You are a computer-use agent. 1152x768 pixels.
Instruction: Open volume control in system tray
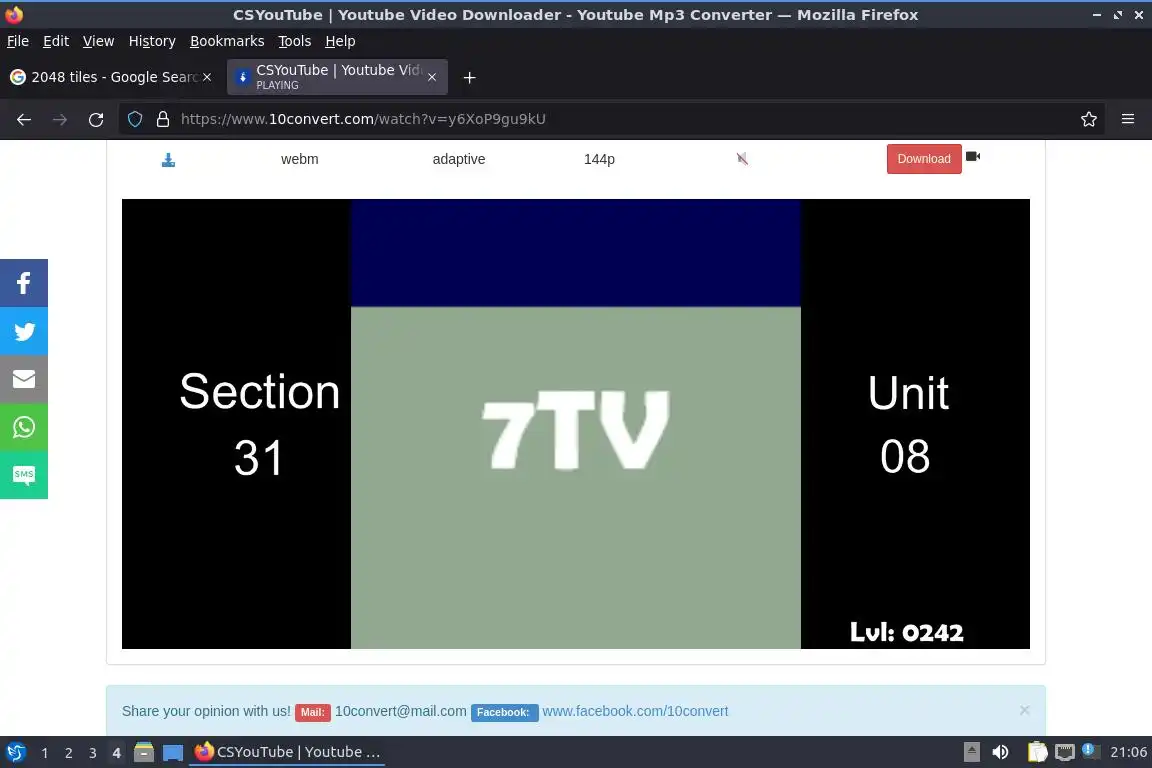pos(1000,752)
